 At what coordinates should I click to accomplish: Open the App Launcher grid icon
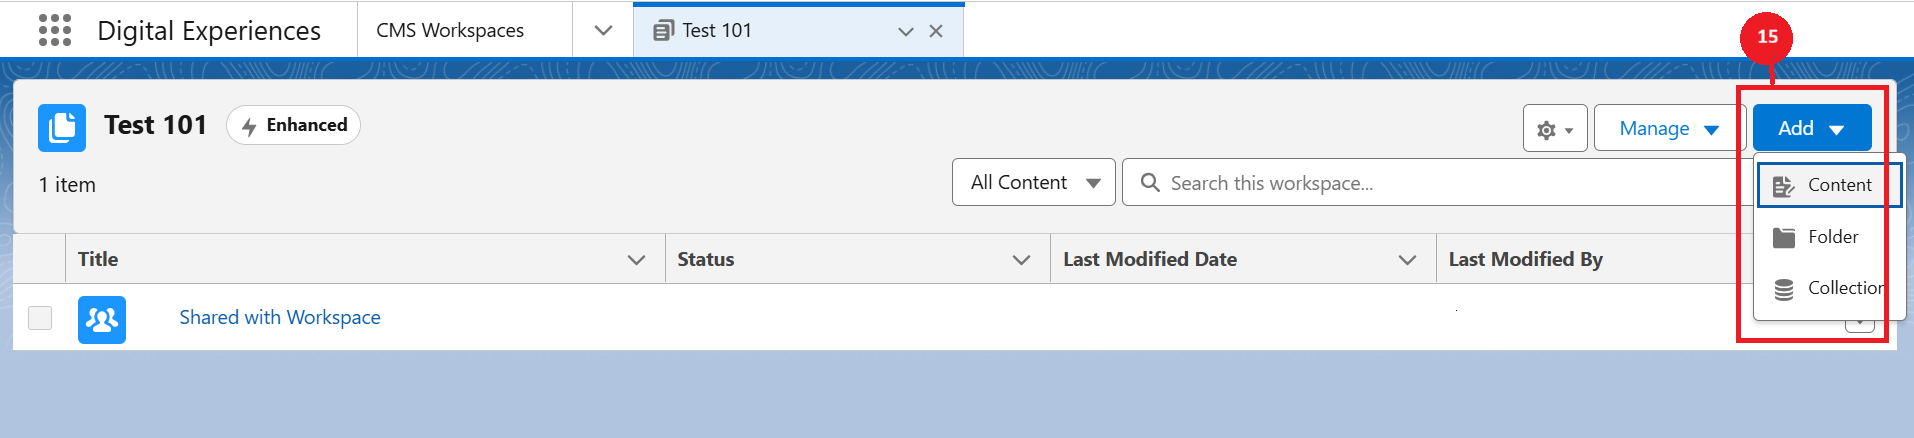[x=55, y=30]
